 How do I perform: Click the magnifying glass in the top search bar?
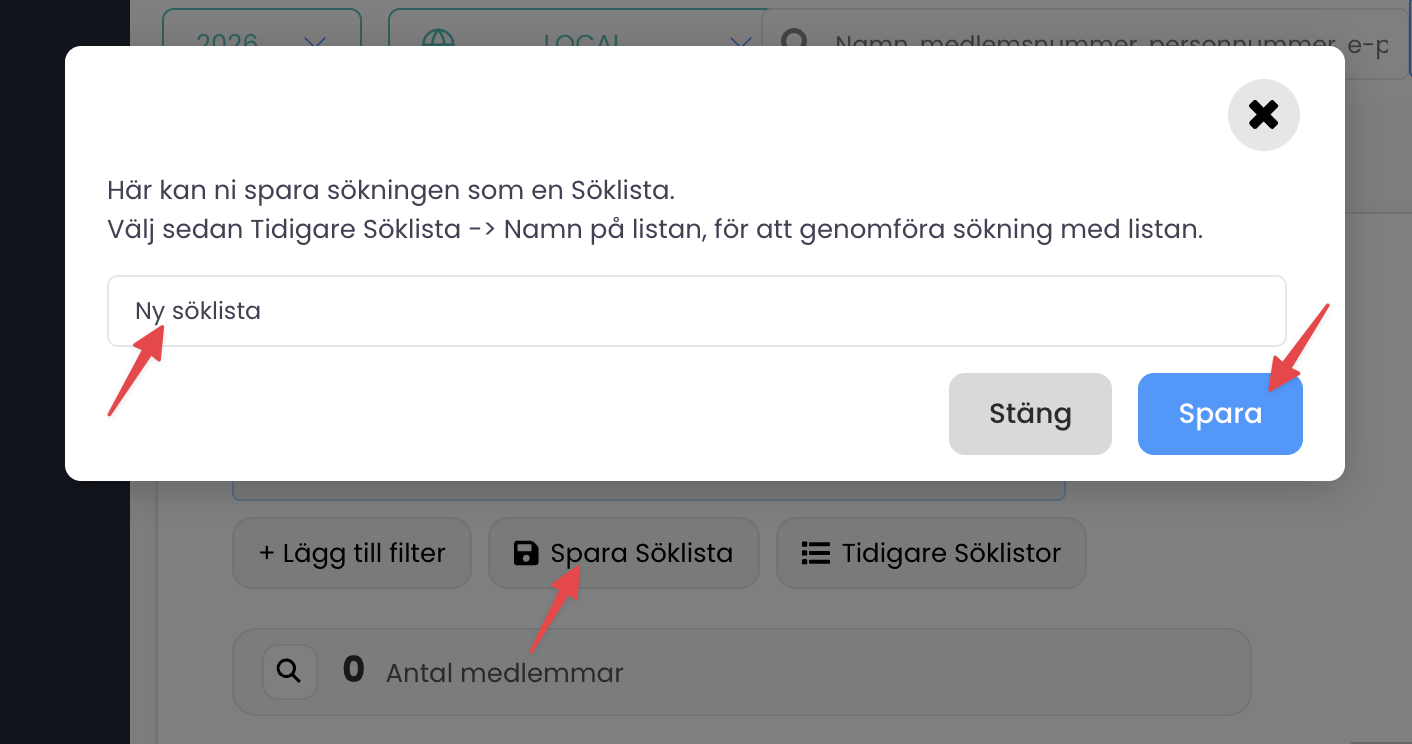(795, 40)
